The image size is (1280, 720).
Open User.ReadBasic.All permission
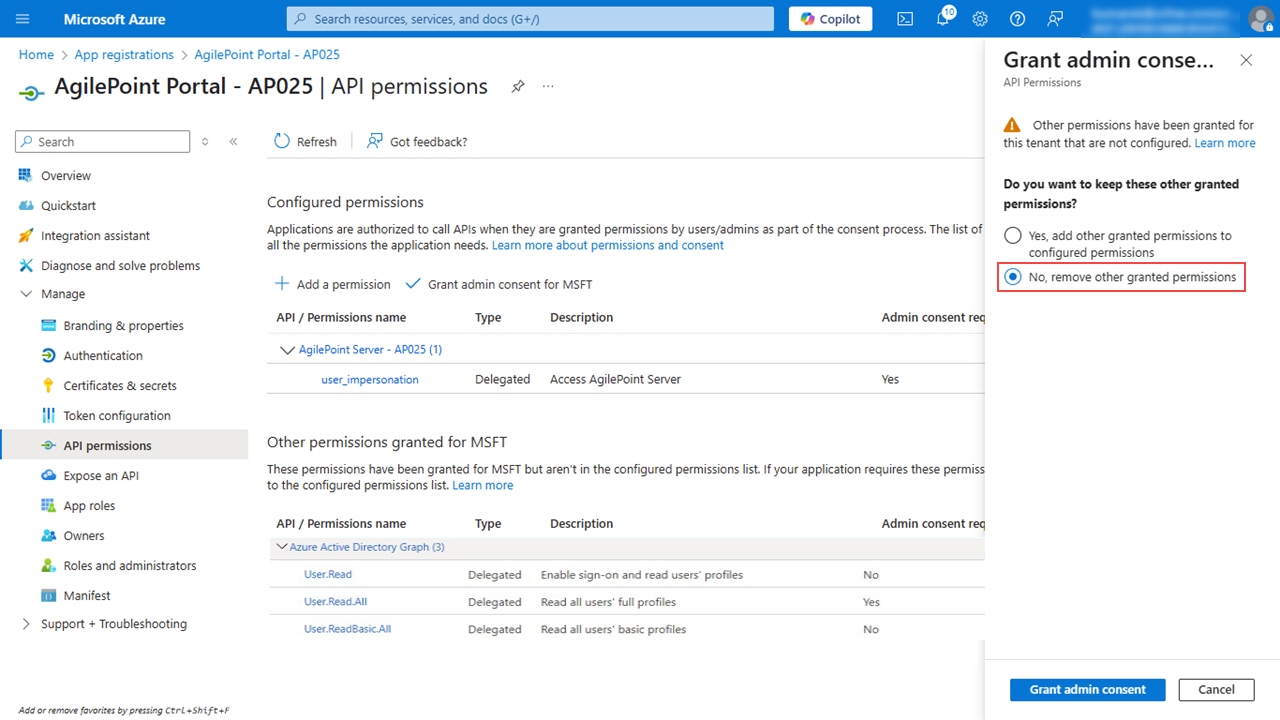(x=348, y=629)
